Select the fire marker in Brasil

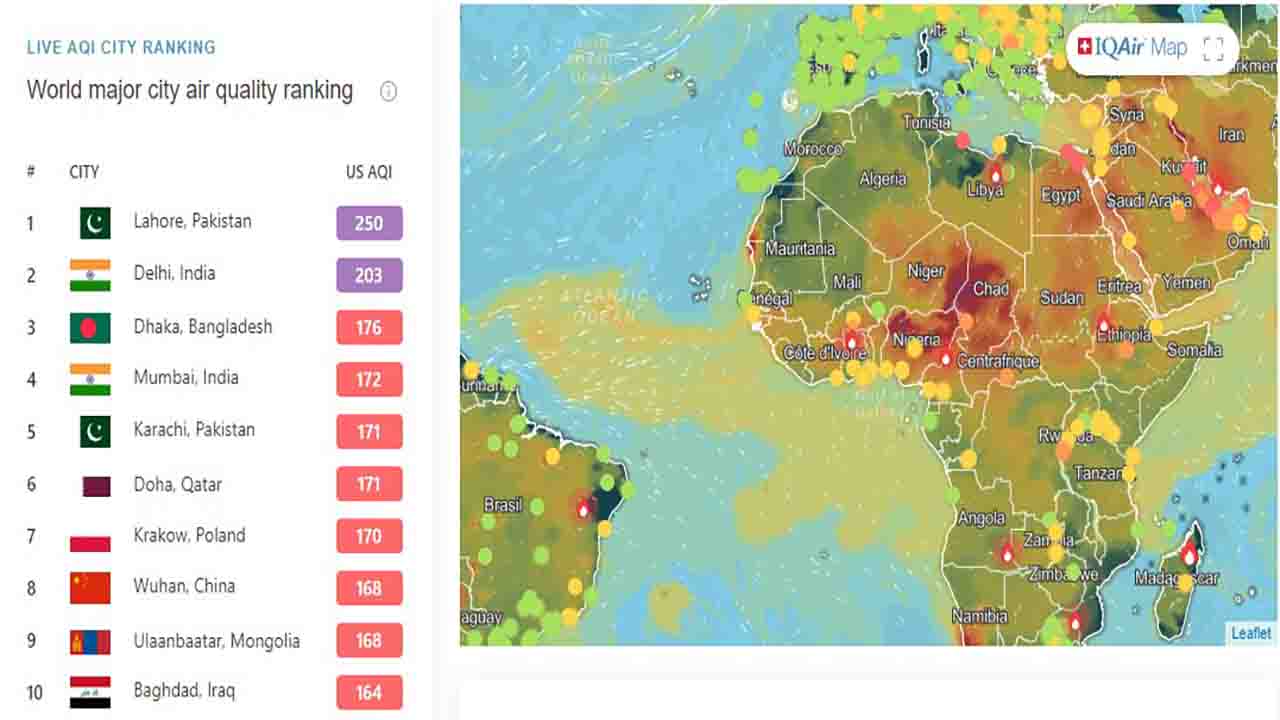click(x=584, y=508)
